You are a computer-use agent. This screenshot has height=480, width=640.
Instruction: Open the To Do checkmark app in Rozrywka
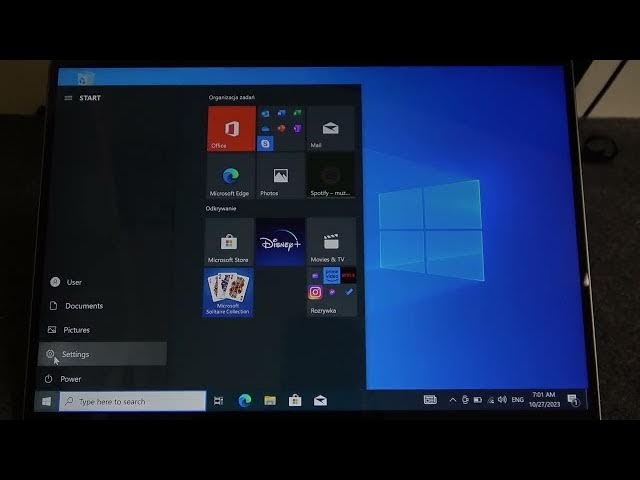[349, 292]
